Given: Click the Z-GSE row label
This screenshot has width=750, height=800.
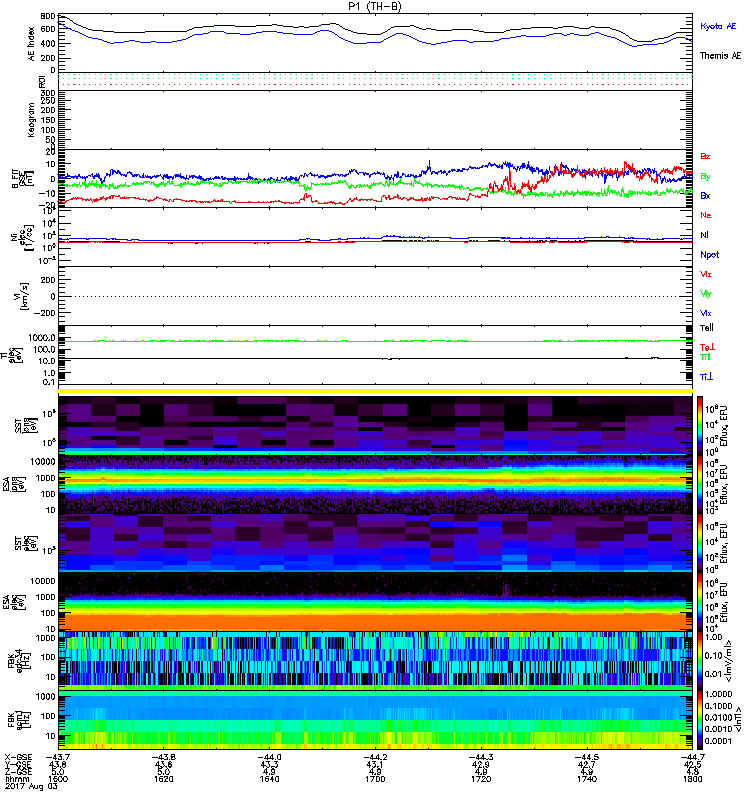Looking at the screenshot, I should click(18, 771).
